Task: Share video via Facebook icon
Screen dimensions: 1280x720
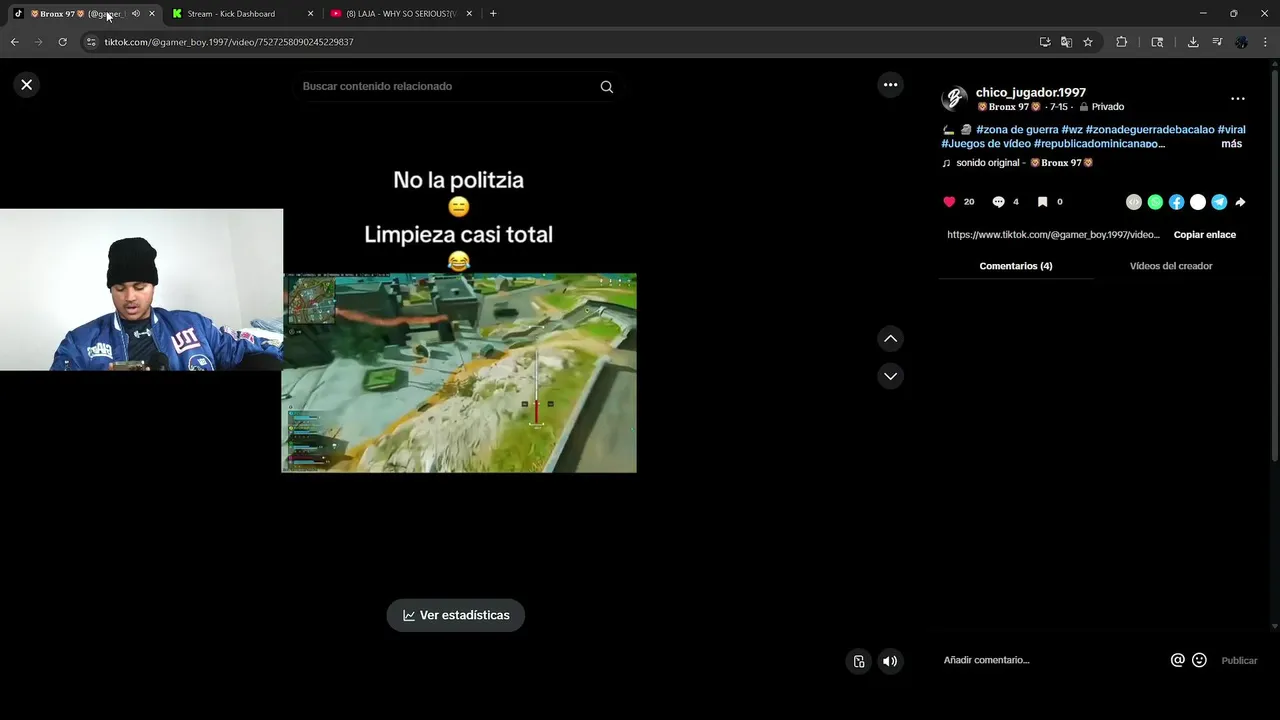Action: coord(1177,202)
